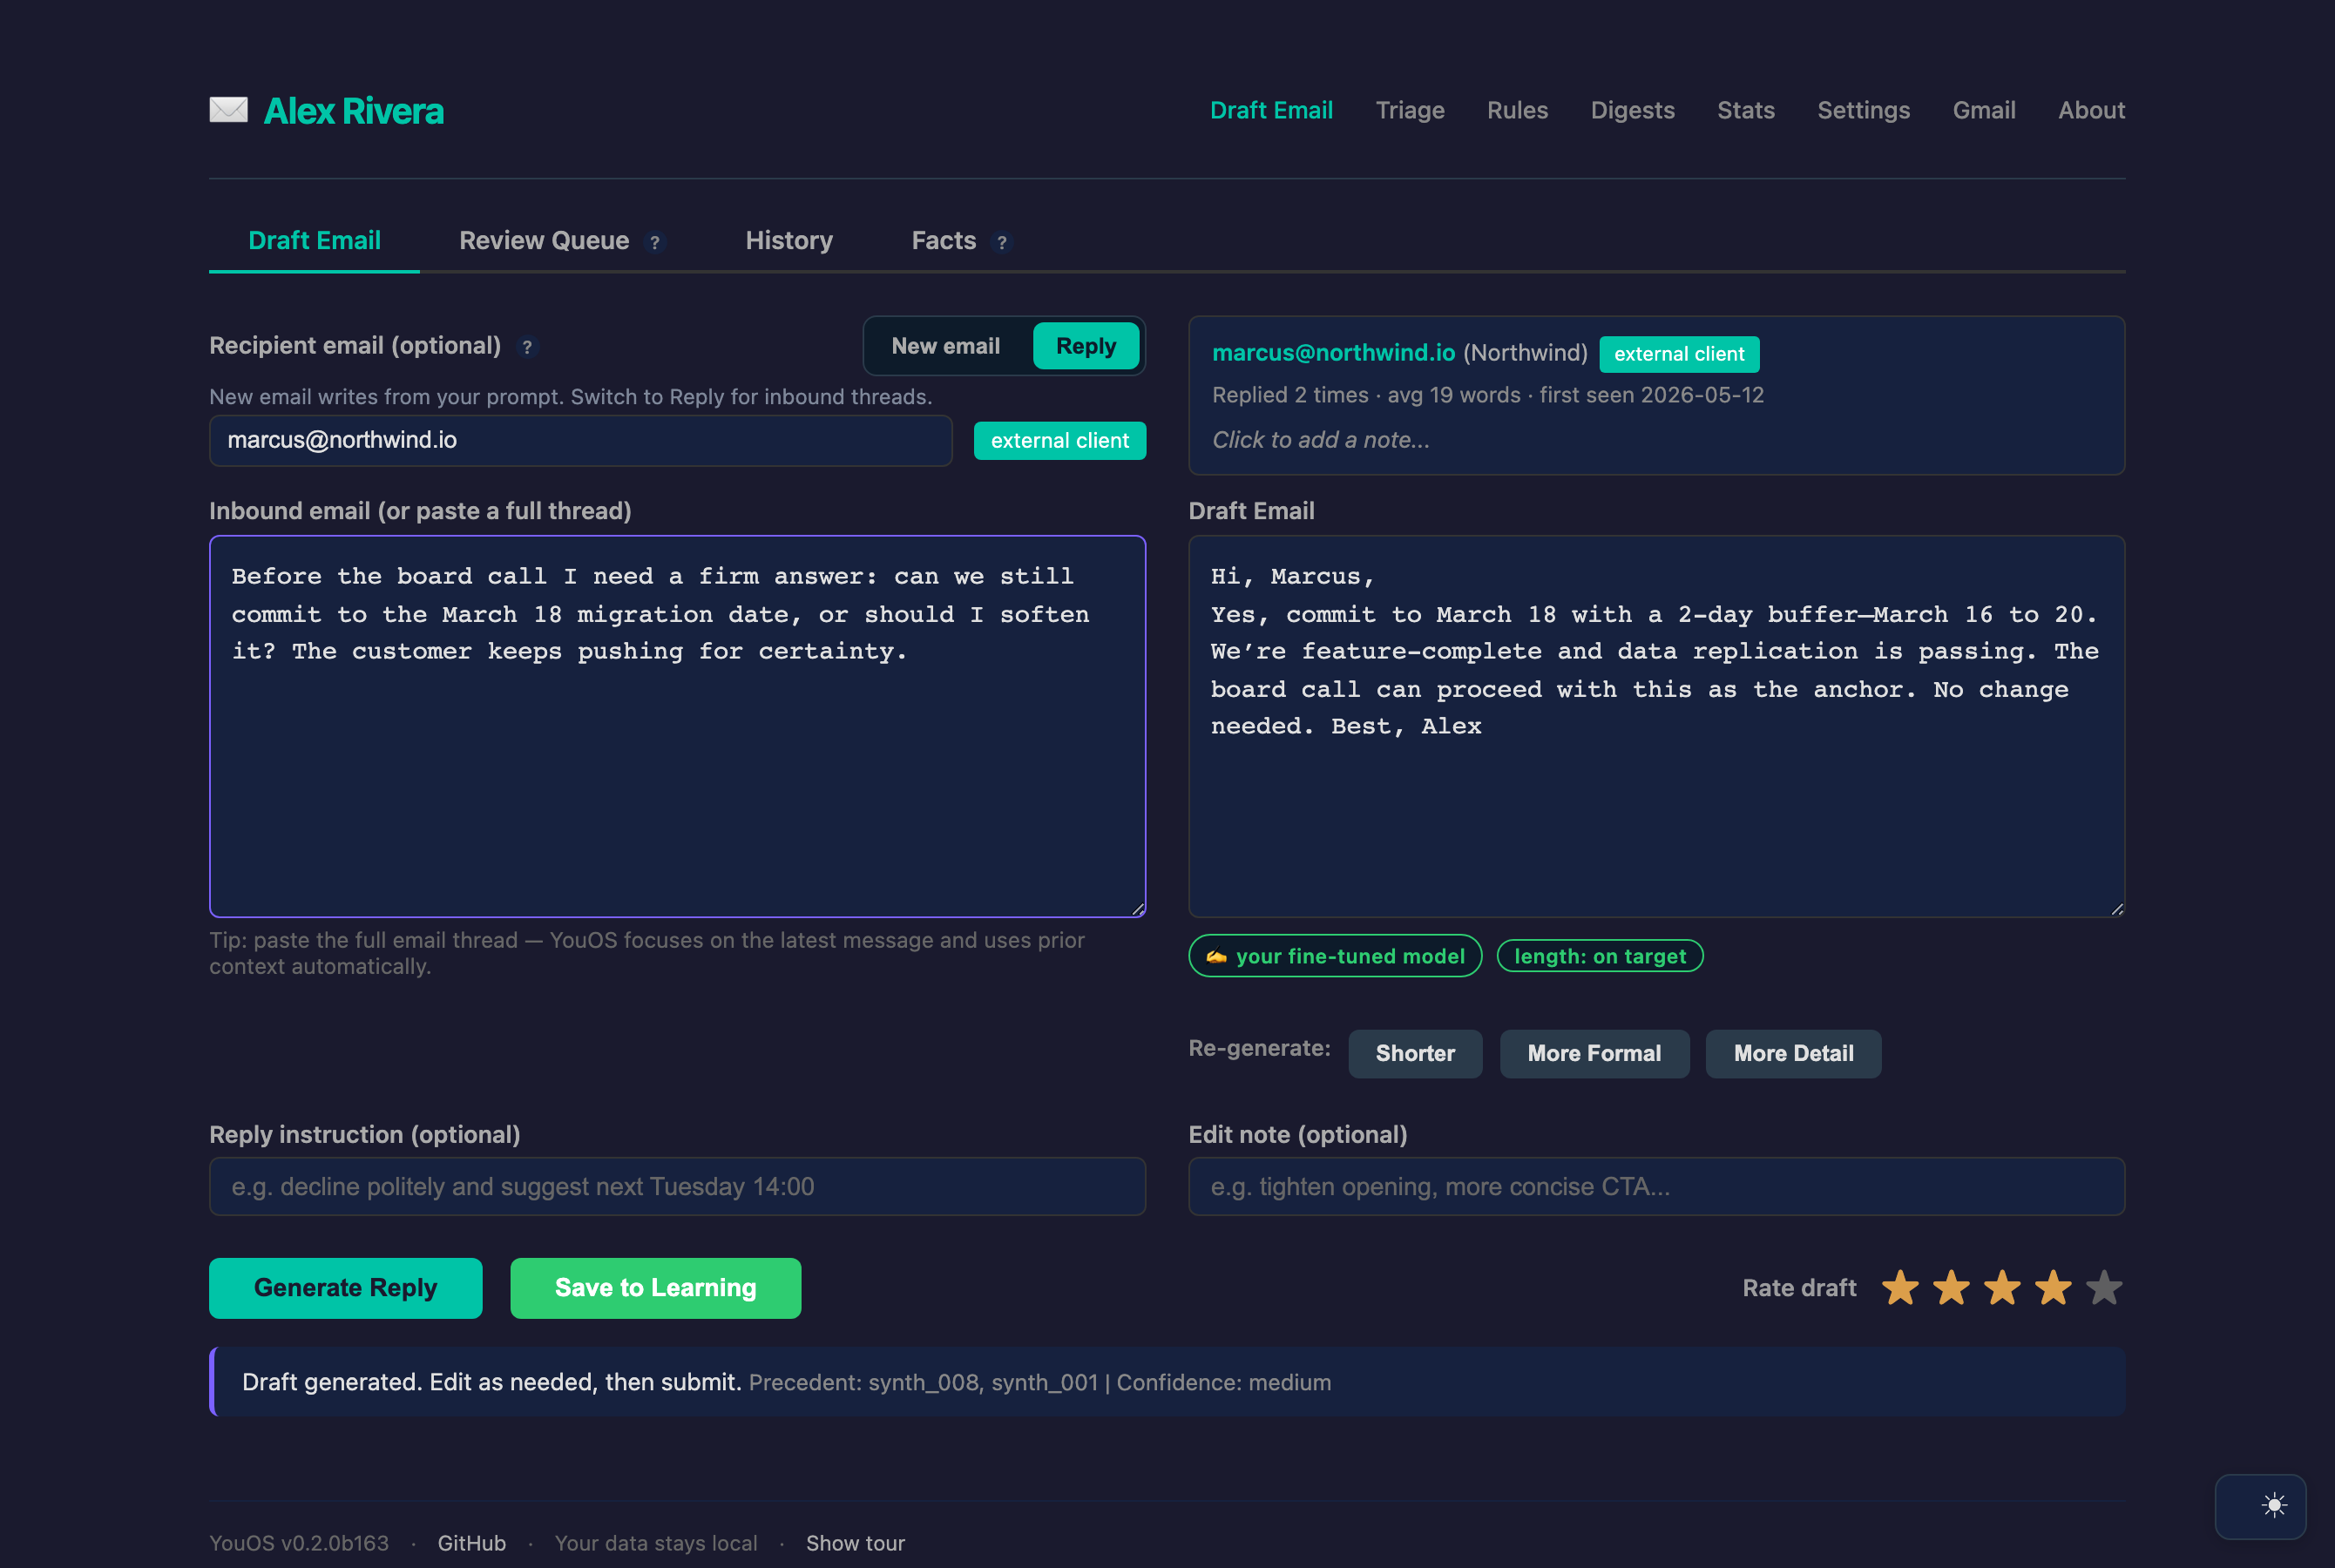Click into inbound email textarea
Screen dimensions: 2335x1568
tap(677, 726)
